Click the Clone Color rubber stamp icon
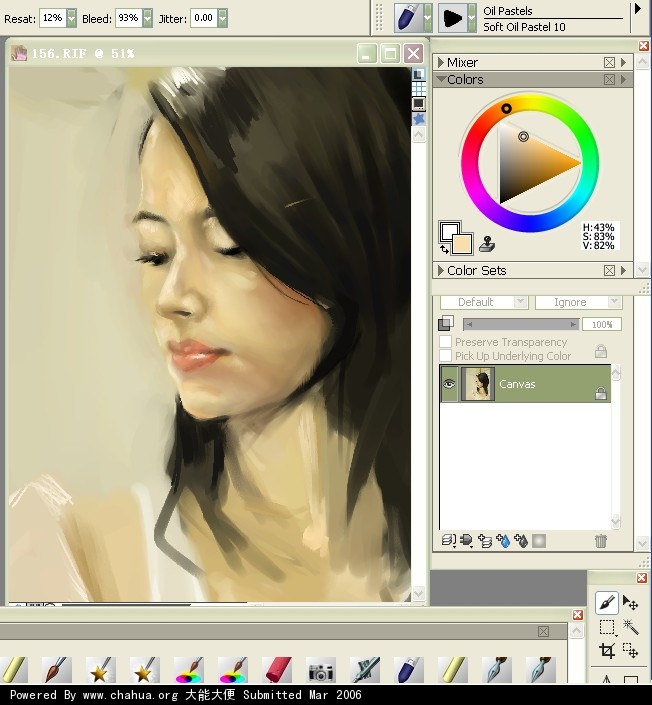652x705 pixels. click(487, 244)
